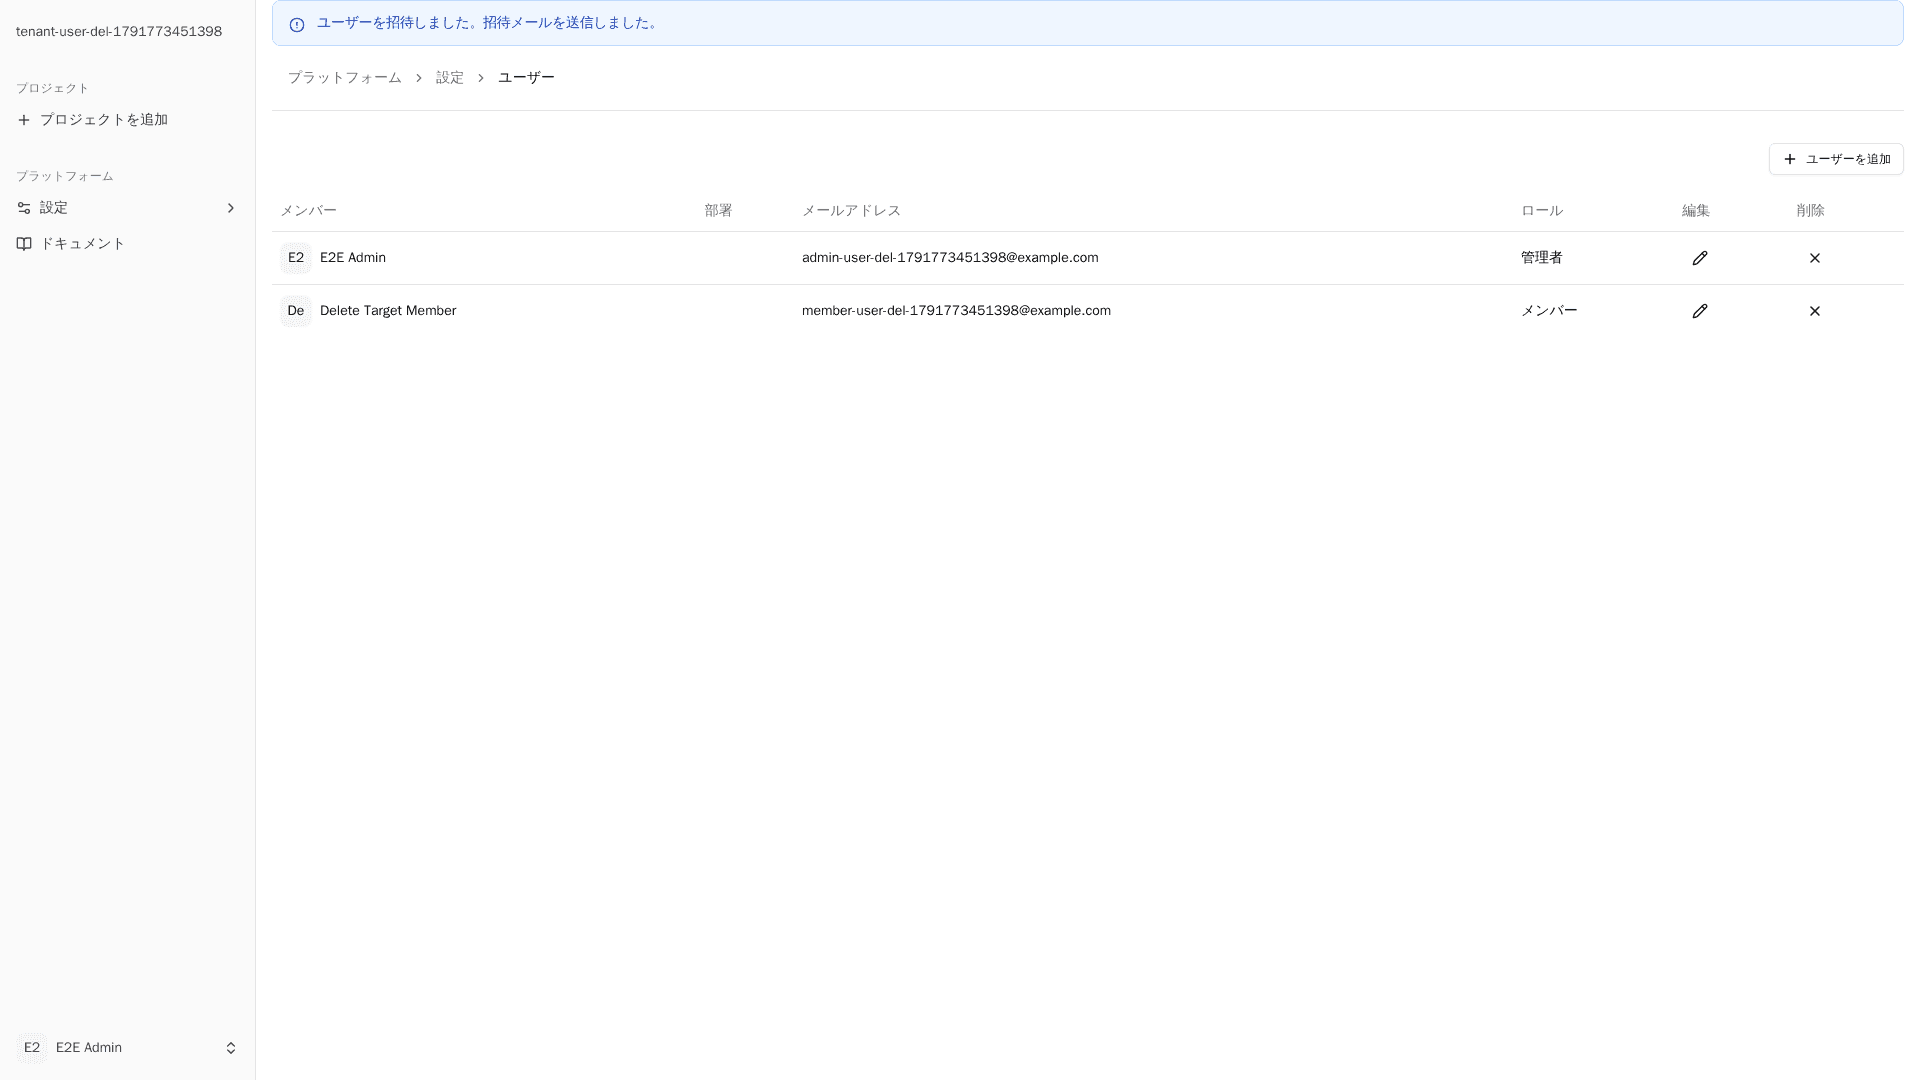This screenshot has height=1080, width=1920.
Task: Go to プラットフォーム breadcrumb
Action: 345,78
